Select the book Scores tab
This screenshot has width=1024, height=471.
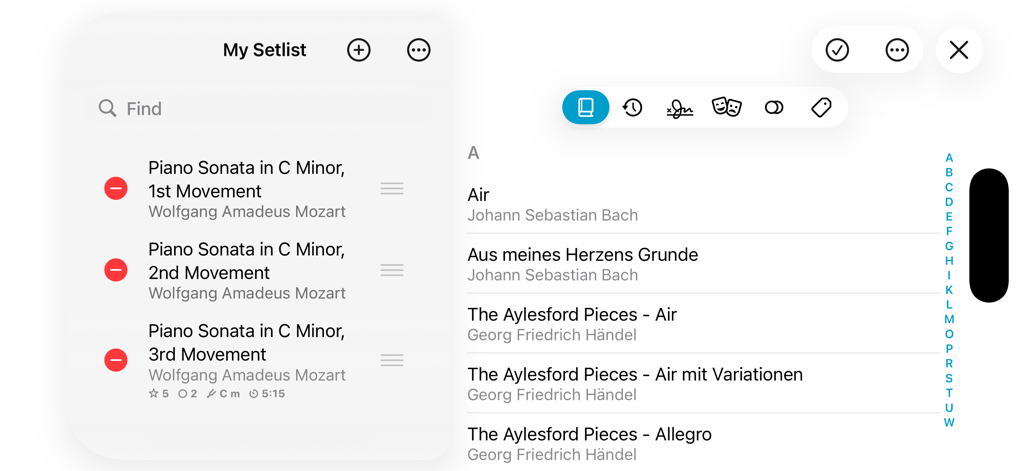[x=586, y=107]
